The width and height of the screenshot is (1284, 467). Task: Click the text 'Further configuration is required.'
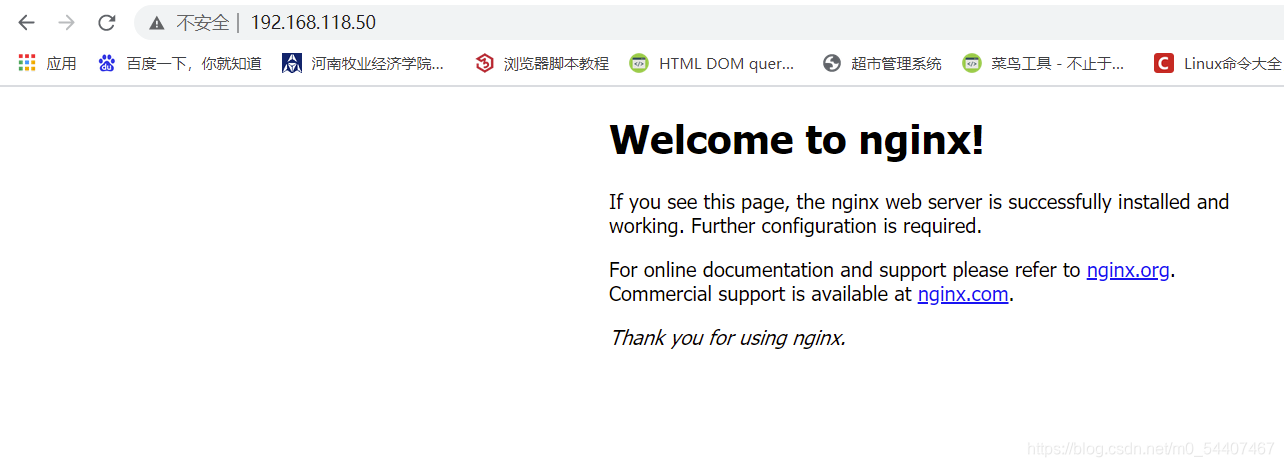click(837, 226)
